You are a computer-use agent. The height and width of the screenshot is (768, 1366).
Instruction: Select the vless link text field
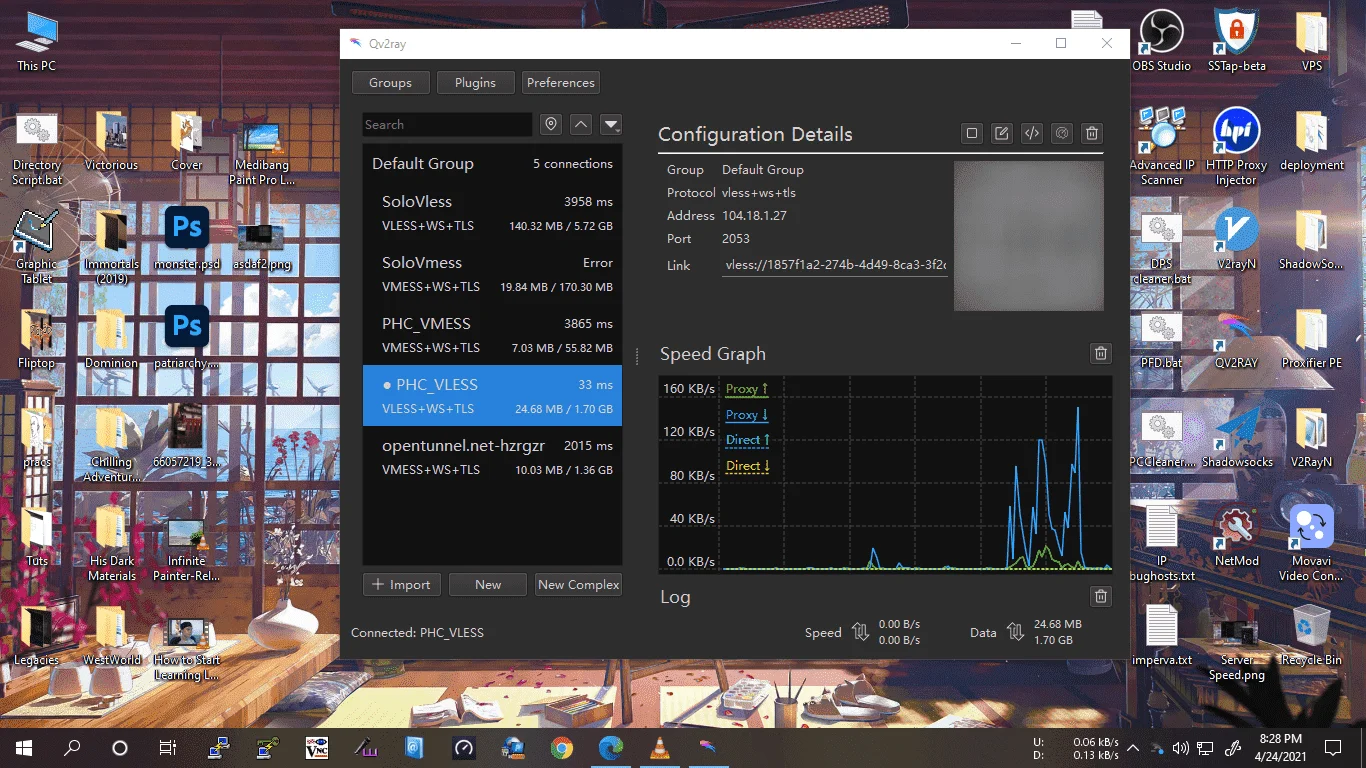pyautogui.click(x=835, y=266)
